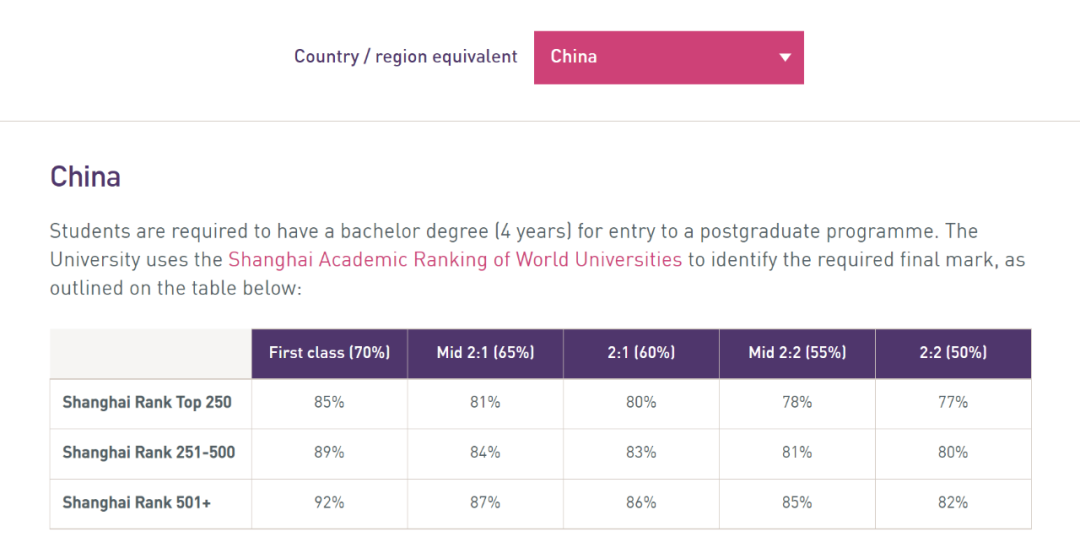Viewport: 1080px width, 548px height.
Task: Click the China section heading
Action: point(85,177)
